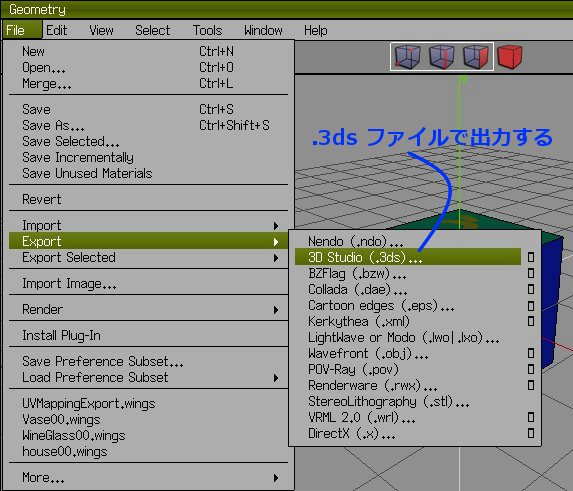Select the body selection mode red cube
Image resolution: width=573 pixels, height=491 pixels.
(x=510, y=57)
